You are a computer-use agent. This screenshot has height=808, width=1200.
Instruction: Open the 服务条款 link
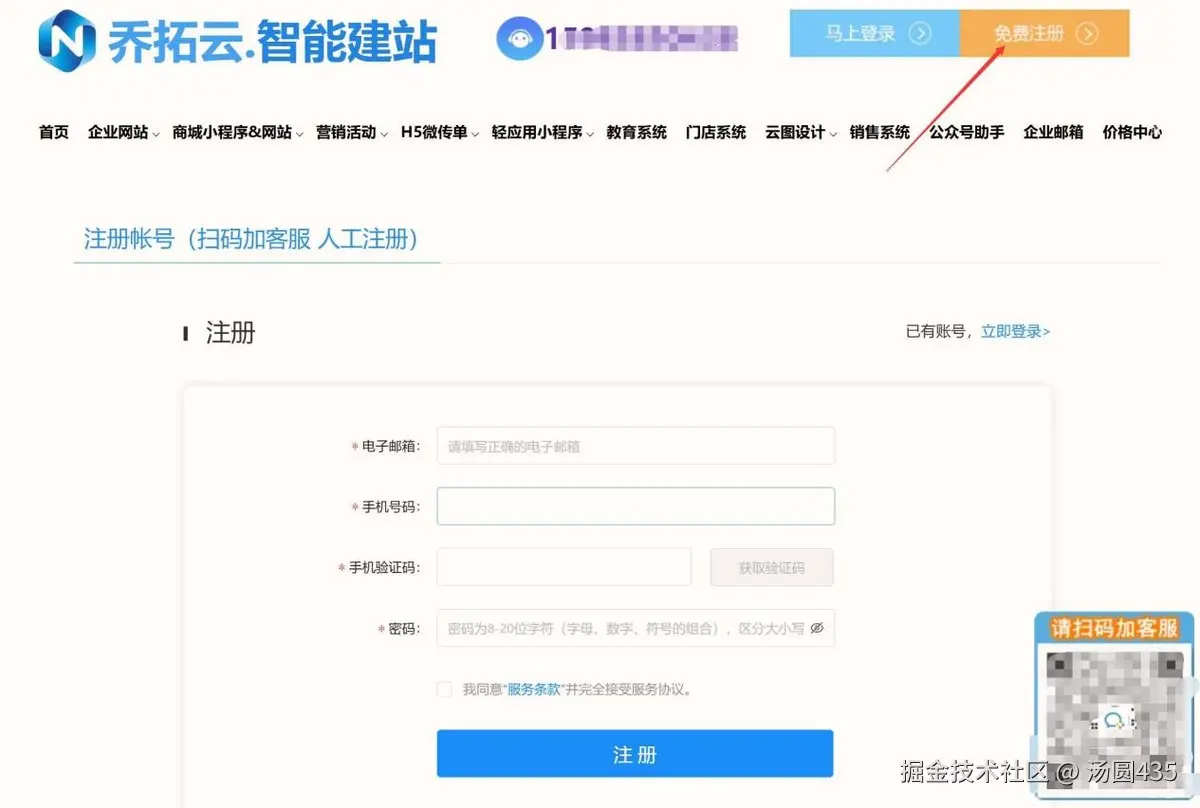pyautogui.click(x=534, y=689)
